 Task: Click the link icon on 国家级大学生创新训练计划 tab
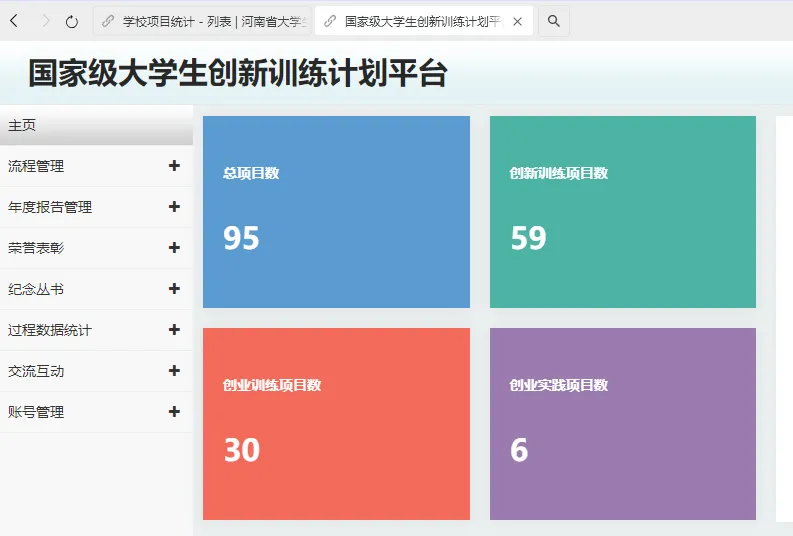click(330, 21)
